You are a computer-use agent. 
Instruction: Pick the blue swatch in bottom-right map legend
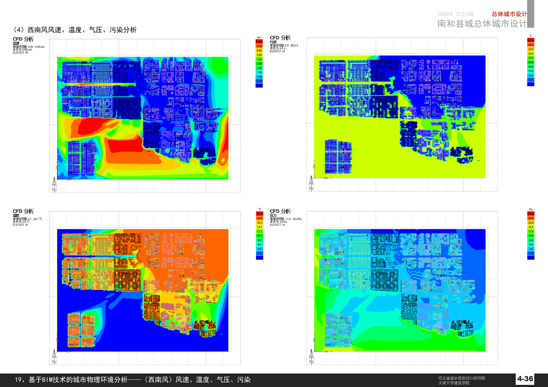(x=531, y=257)
